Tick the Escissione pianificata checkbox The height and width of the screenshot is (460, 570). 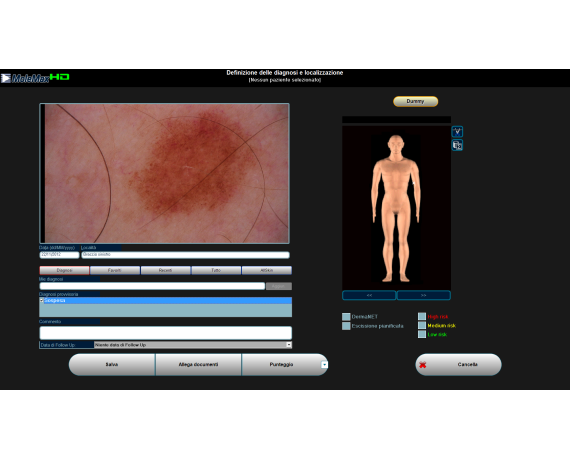tap(346, 326)
